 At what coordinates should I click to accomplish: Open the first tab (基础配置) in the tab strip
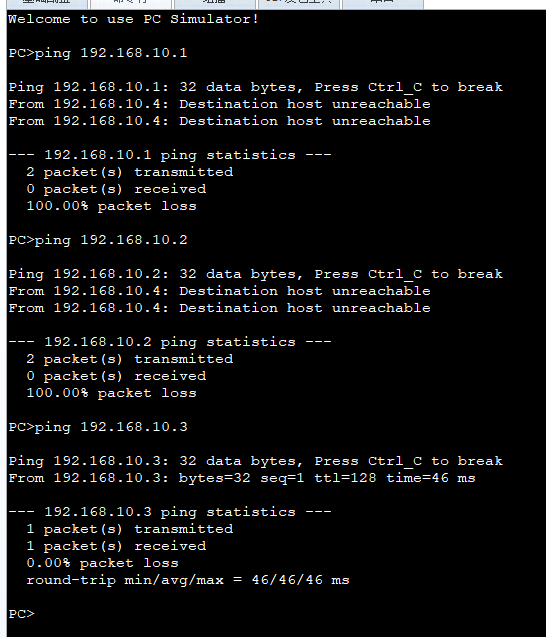tap(48, 3)
